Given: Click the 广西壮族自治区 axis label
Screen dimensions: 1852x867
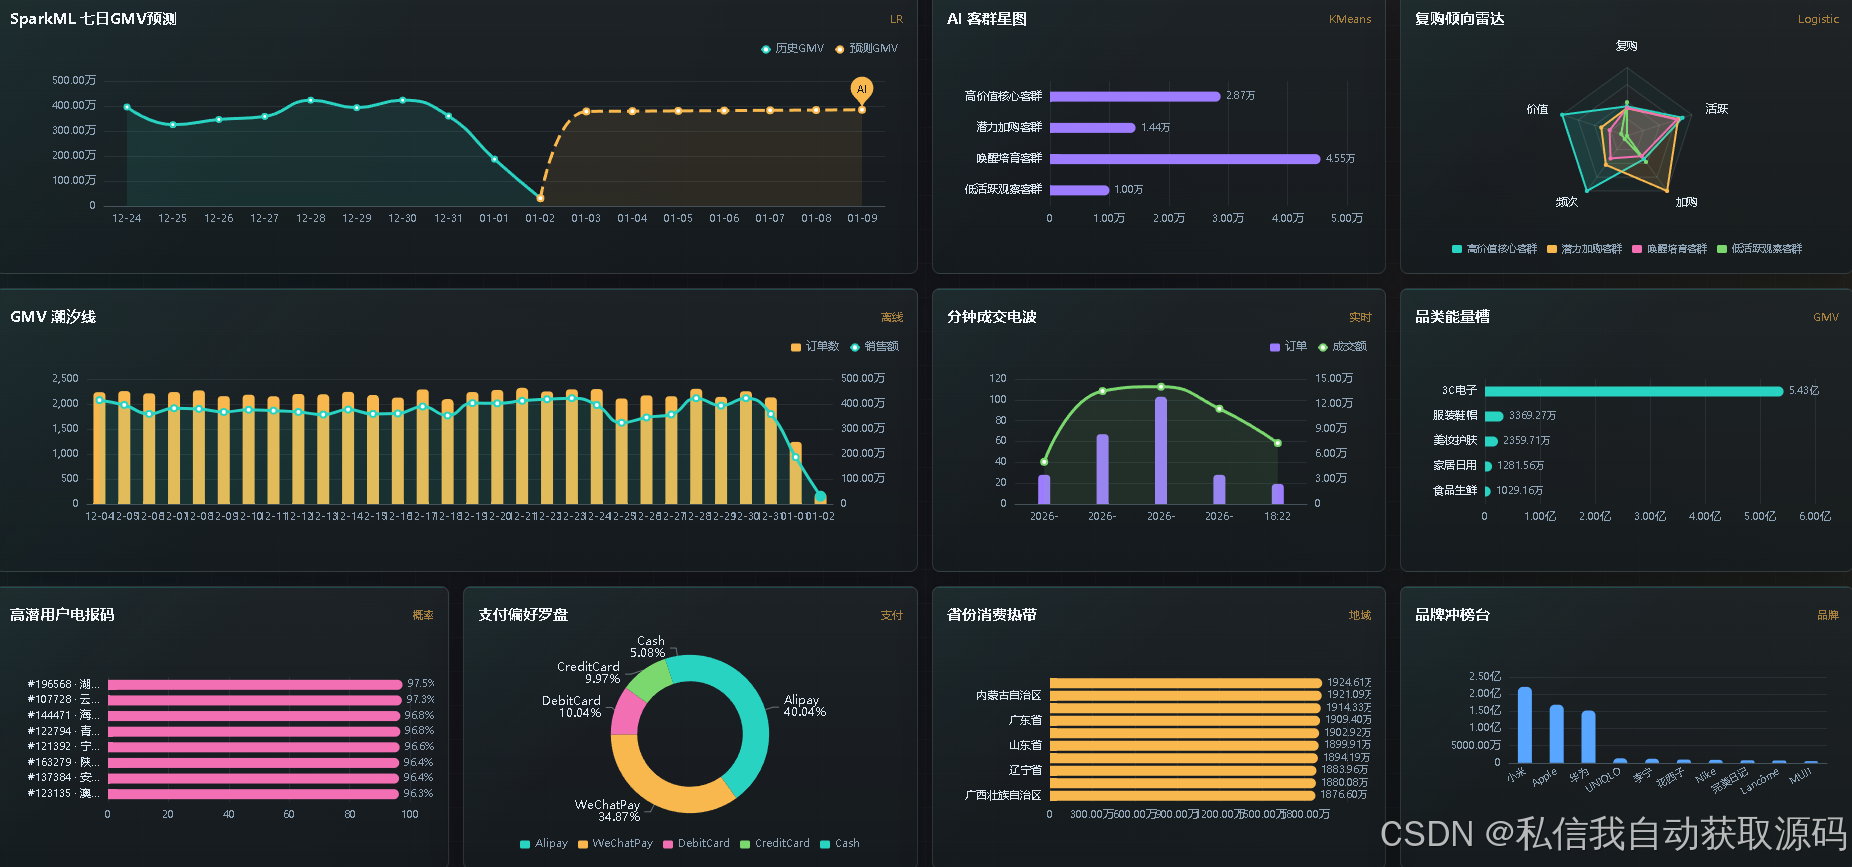Looking at the screenshot, I should 1003,796.
